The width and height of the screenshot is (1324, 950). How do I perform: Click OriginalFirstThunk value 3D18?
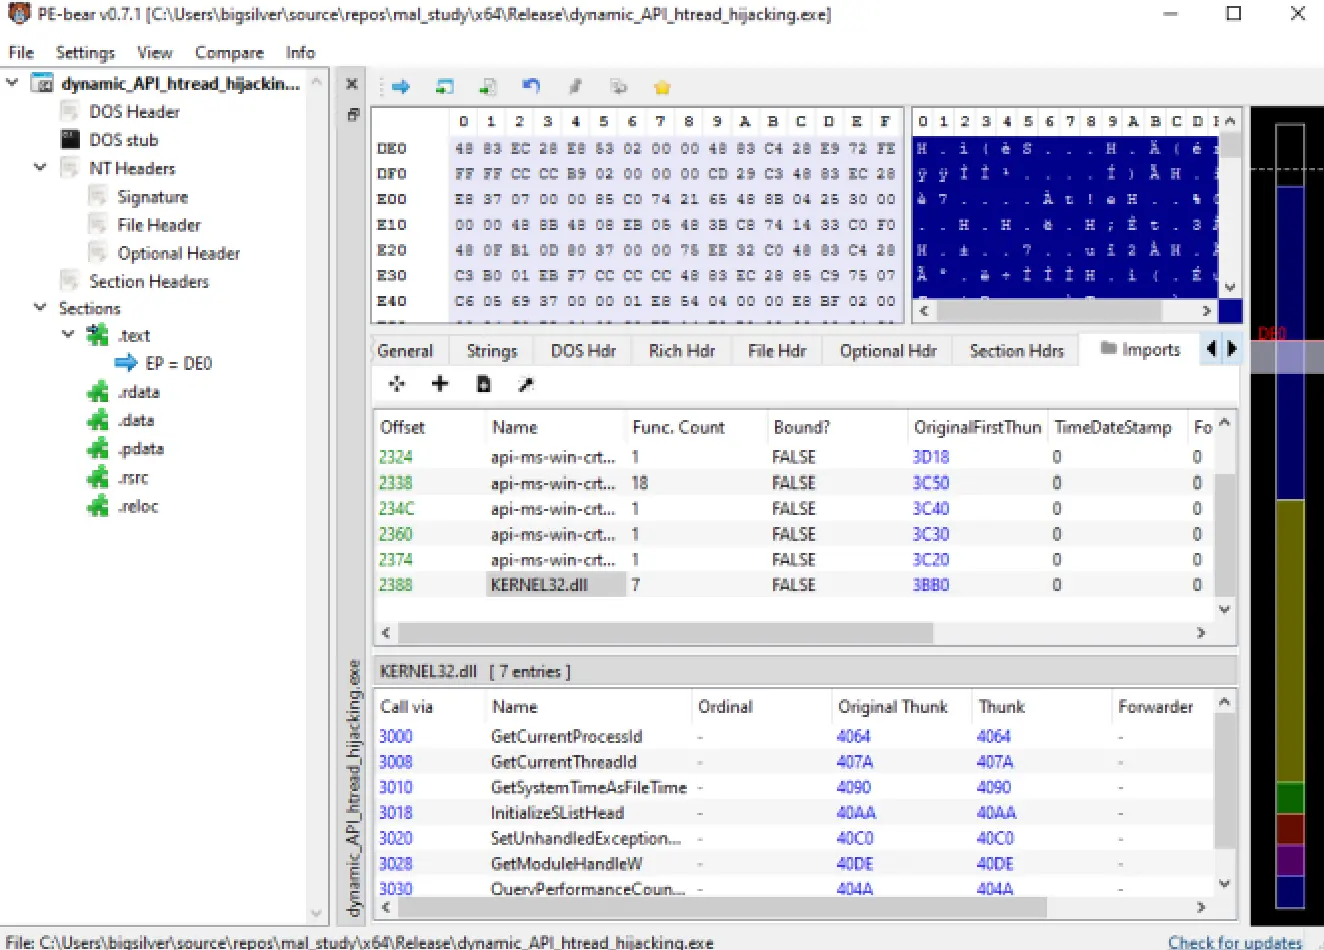(x=930, y=457)
